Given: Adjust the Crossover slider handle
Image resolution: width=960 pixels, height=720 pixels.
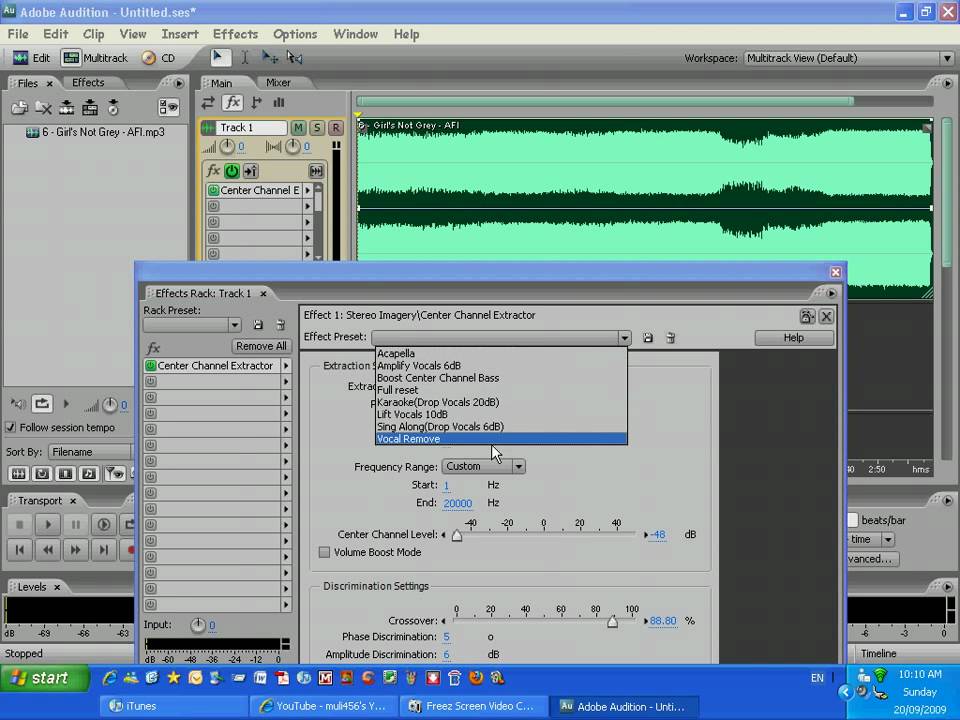Looking at the screenshot, I should (x=612, y=622).
